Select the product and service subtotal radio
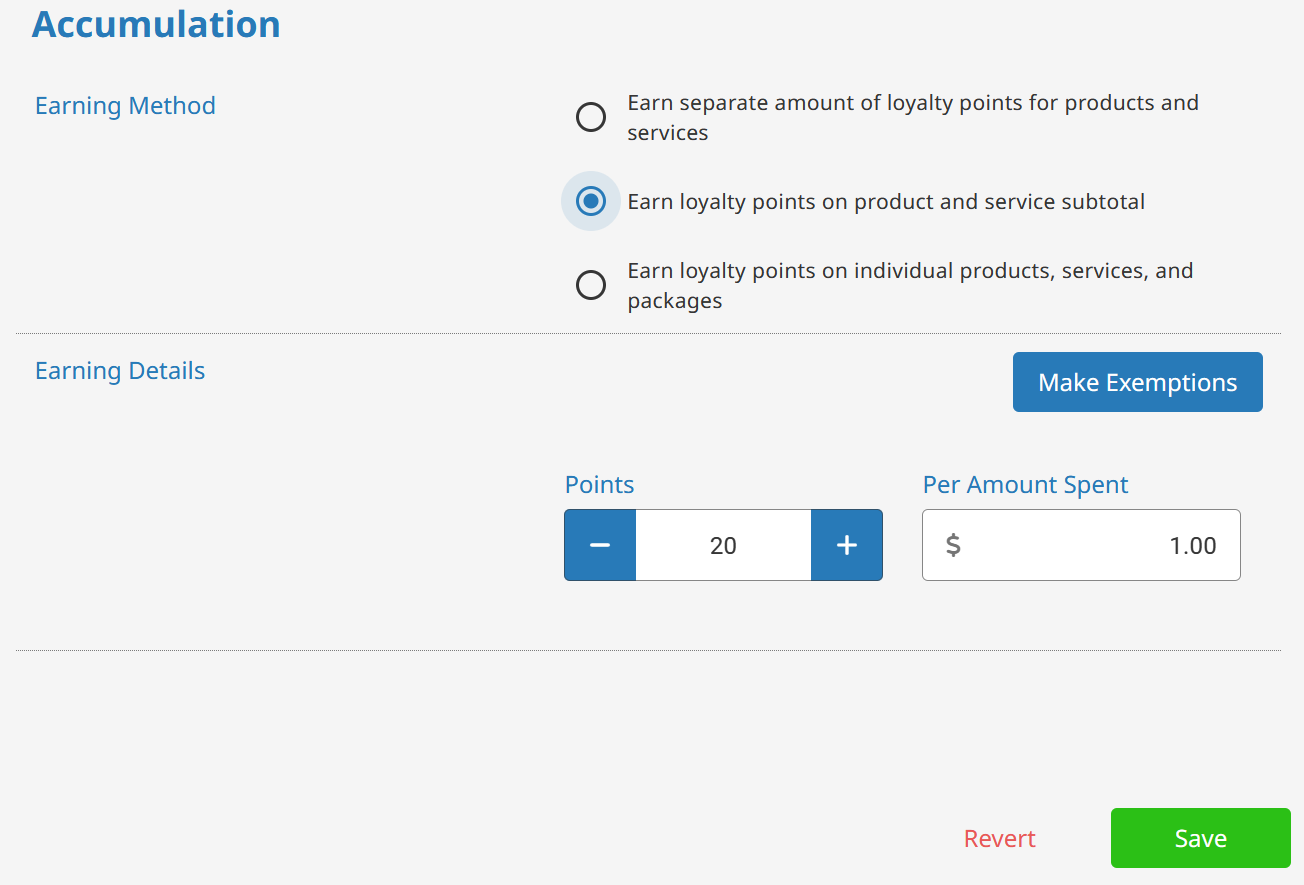This screenshot has width=1304, height=885. (591, 201)
